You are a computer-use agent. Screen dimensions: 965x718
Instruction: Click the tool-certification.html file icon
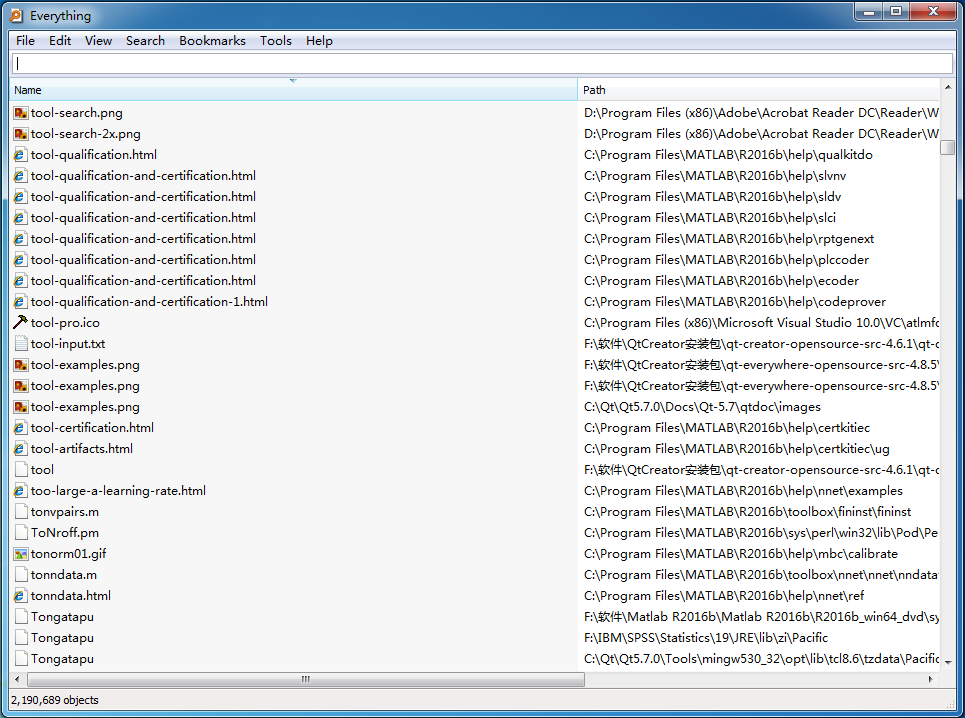(x=21, y=428)
